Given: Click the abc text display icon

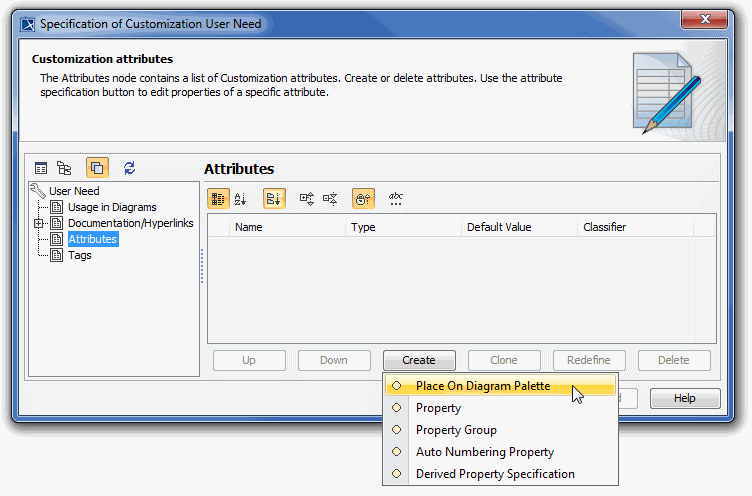Looking at the screenshot, I should (x=396, y=199).
